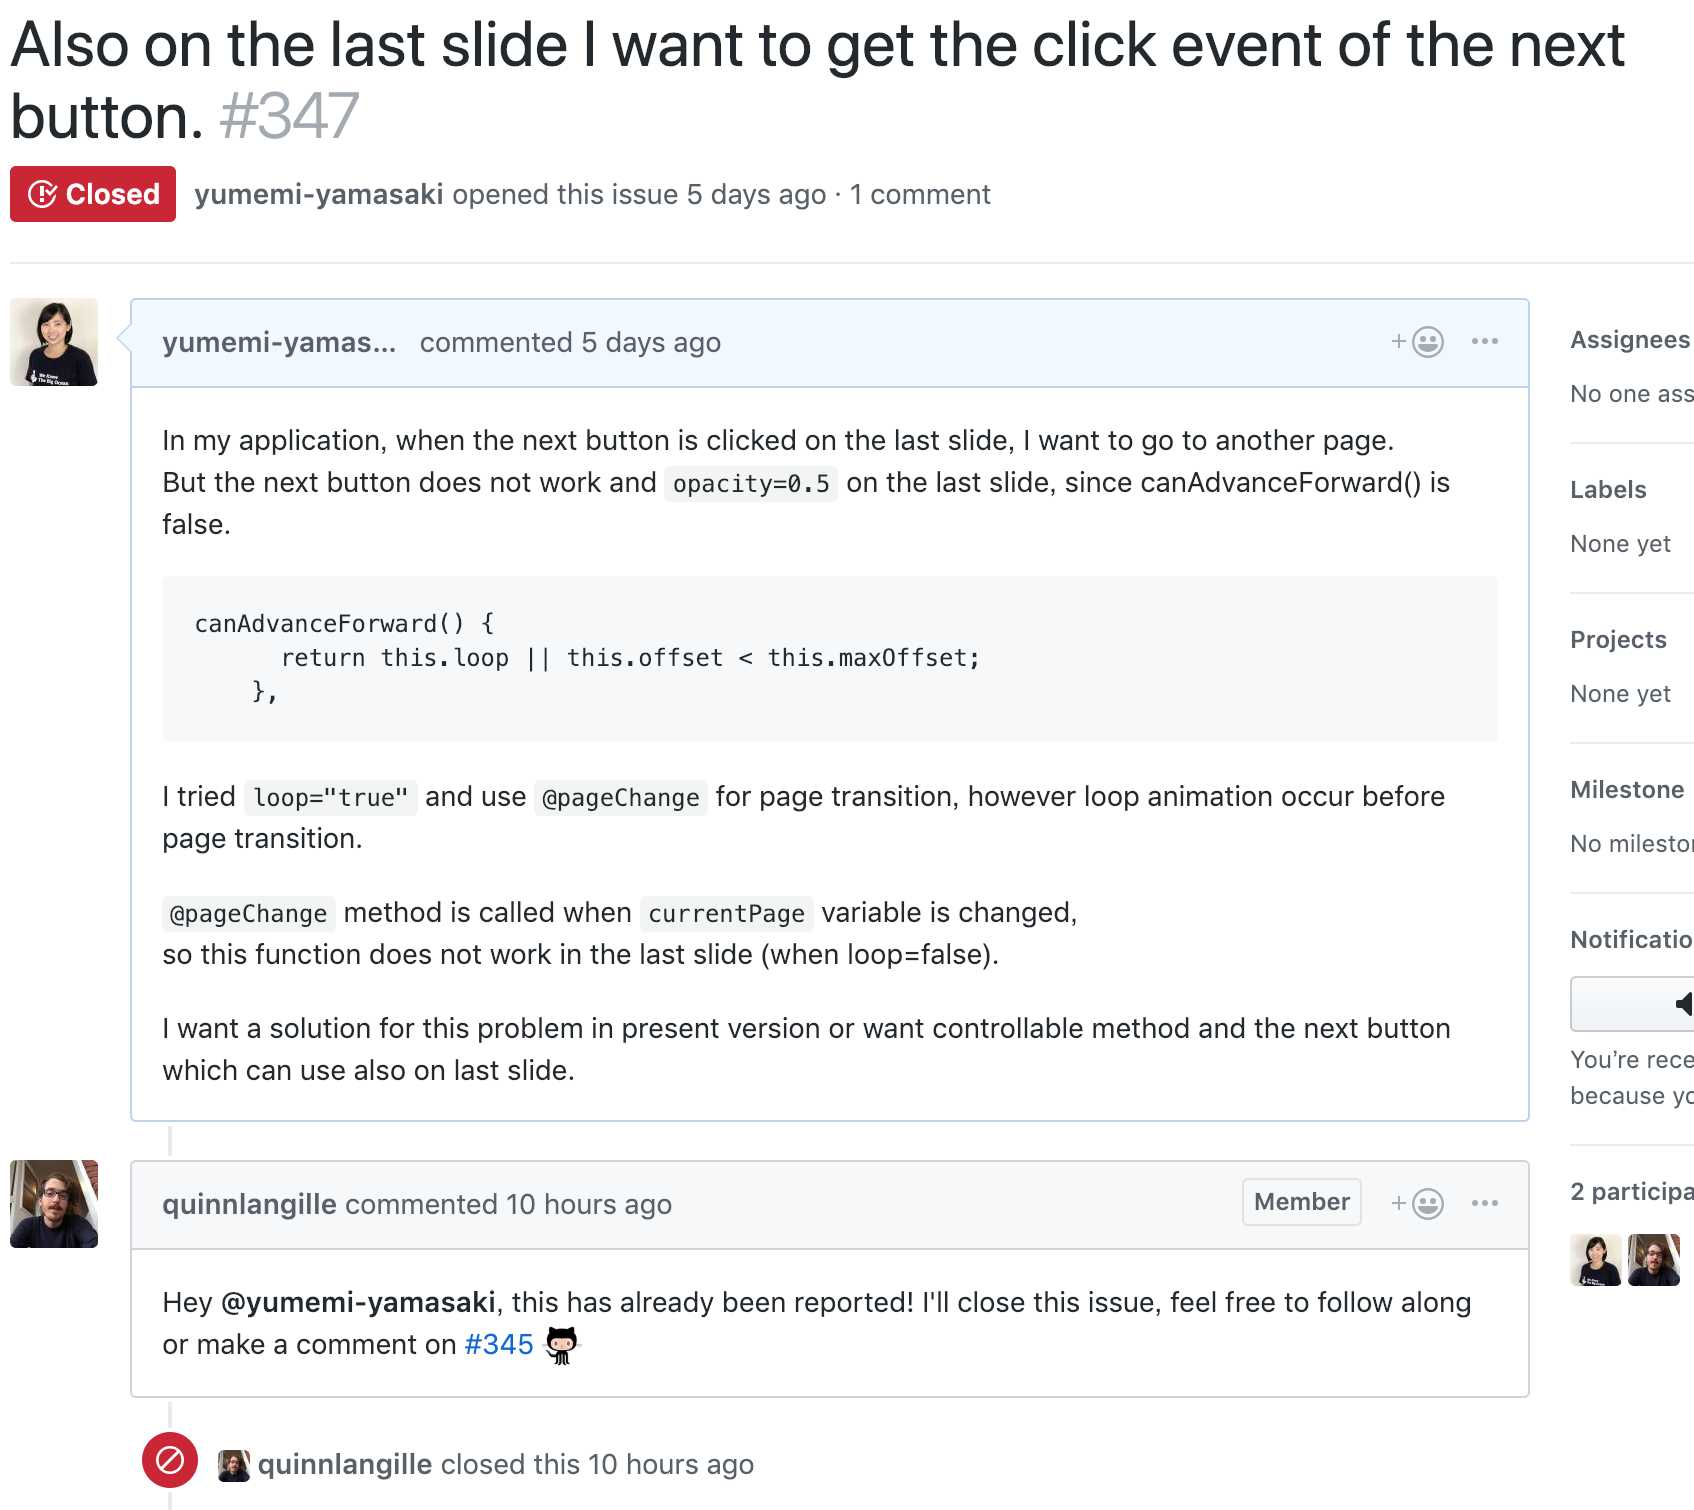This screenshot has height=1510, width=1694.
Task: Open quinnlangille profile from closed event
Action: pos(345,1464)
